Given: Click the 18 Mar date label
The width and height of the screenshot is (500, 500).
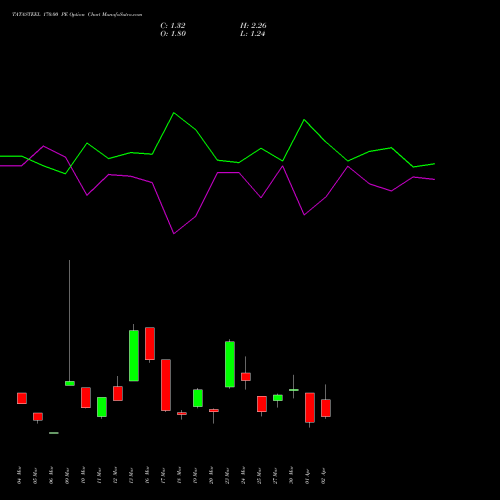Looking at the screenshot, I should click(x=179, y=475).
